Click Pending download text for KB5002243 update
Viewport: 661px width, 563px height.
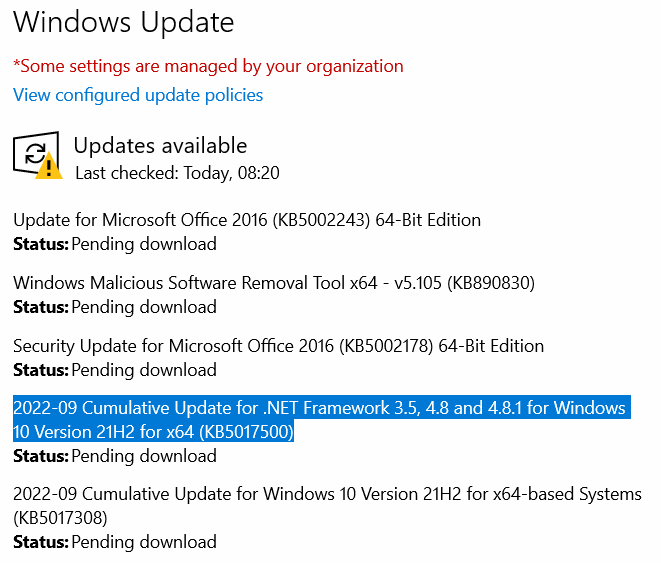coord(144,244)
